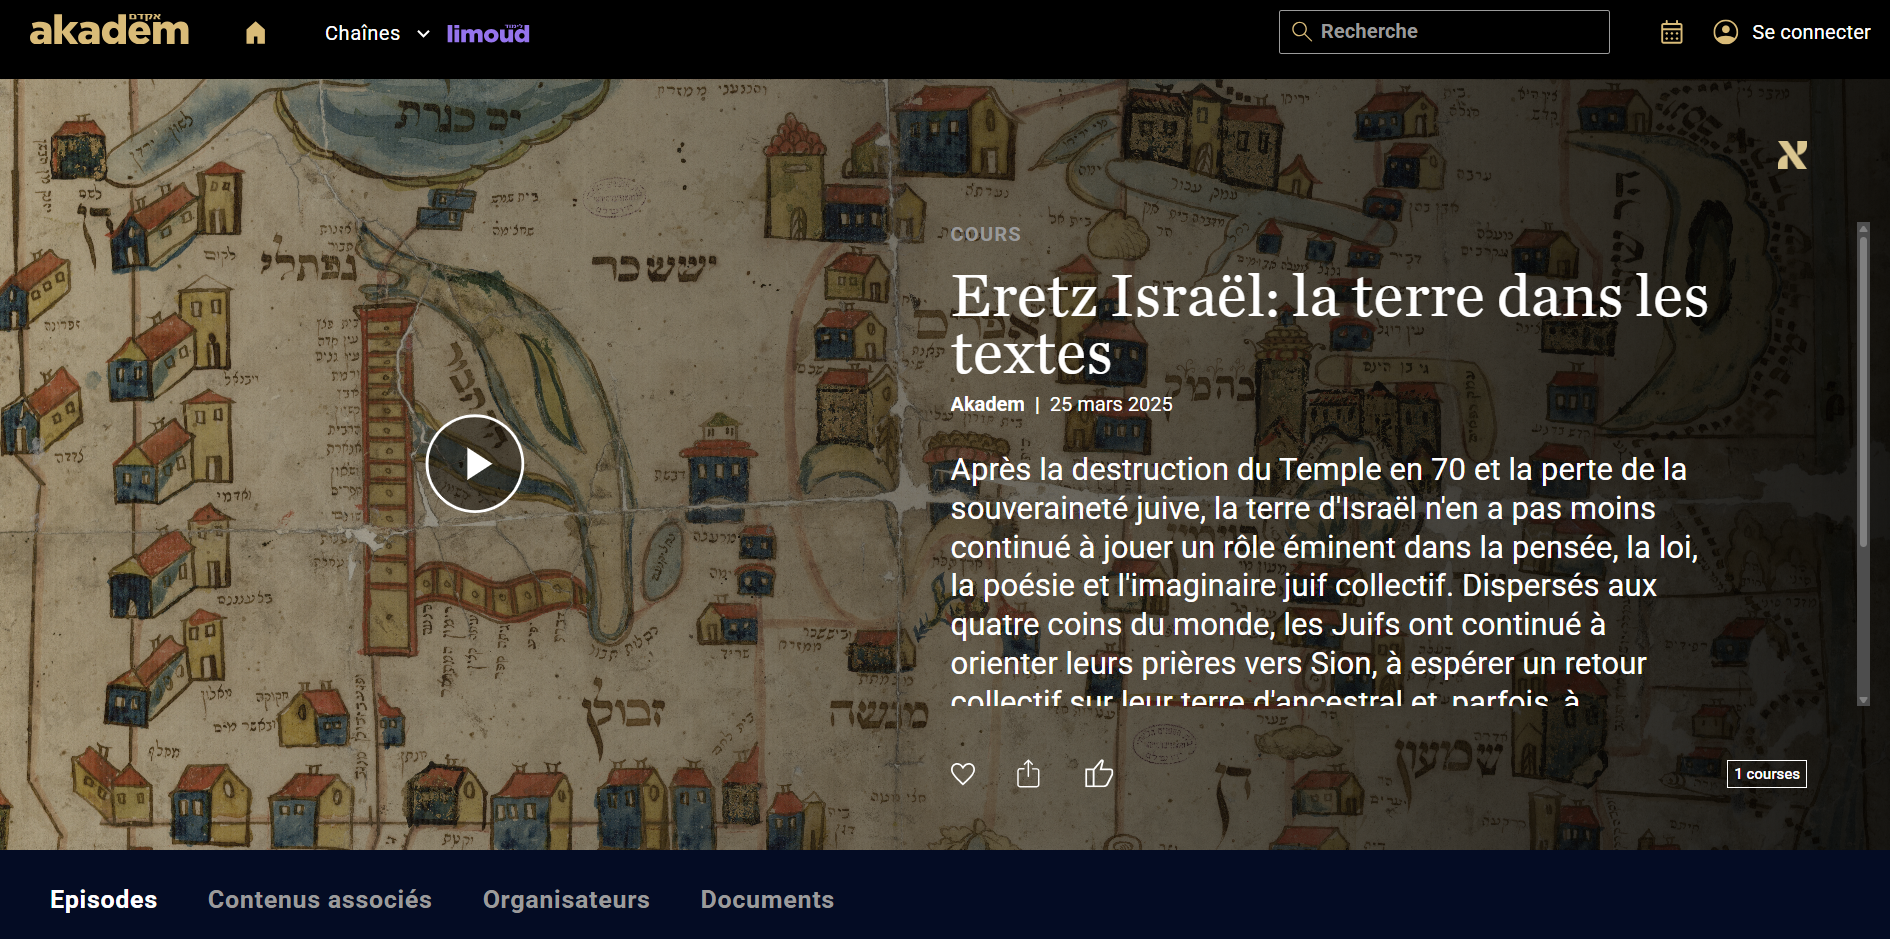Viewport: 1890px width, 939px height.
Task: Play the Eretz Israël course video
Action: [475, 463]
